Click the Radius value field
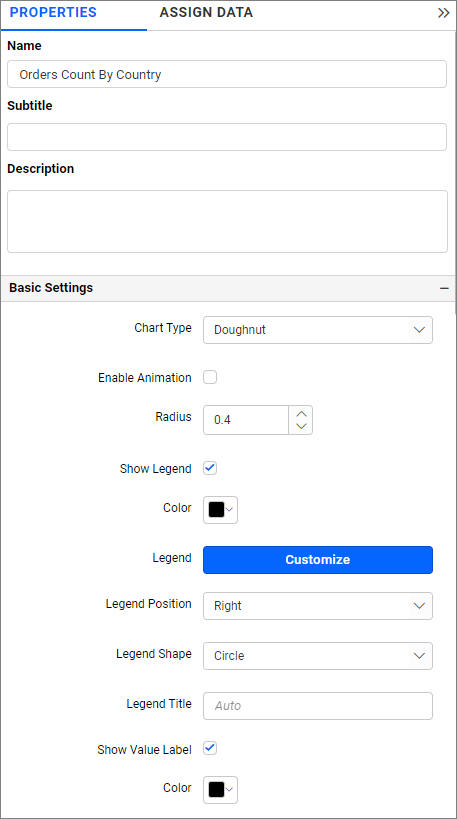Image resolution: width=457 pixels, height=819 pixels. pos(246,420)
